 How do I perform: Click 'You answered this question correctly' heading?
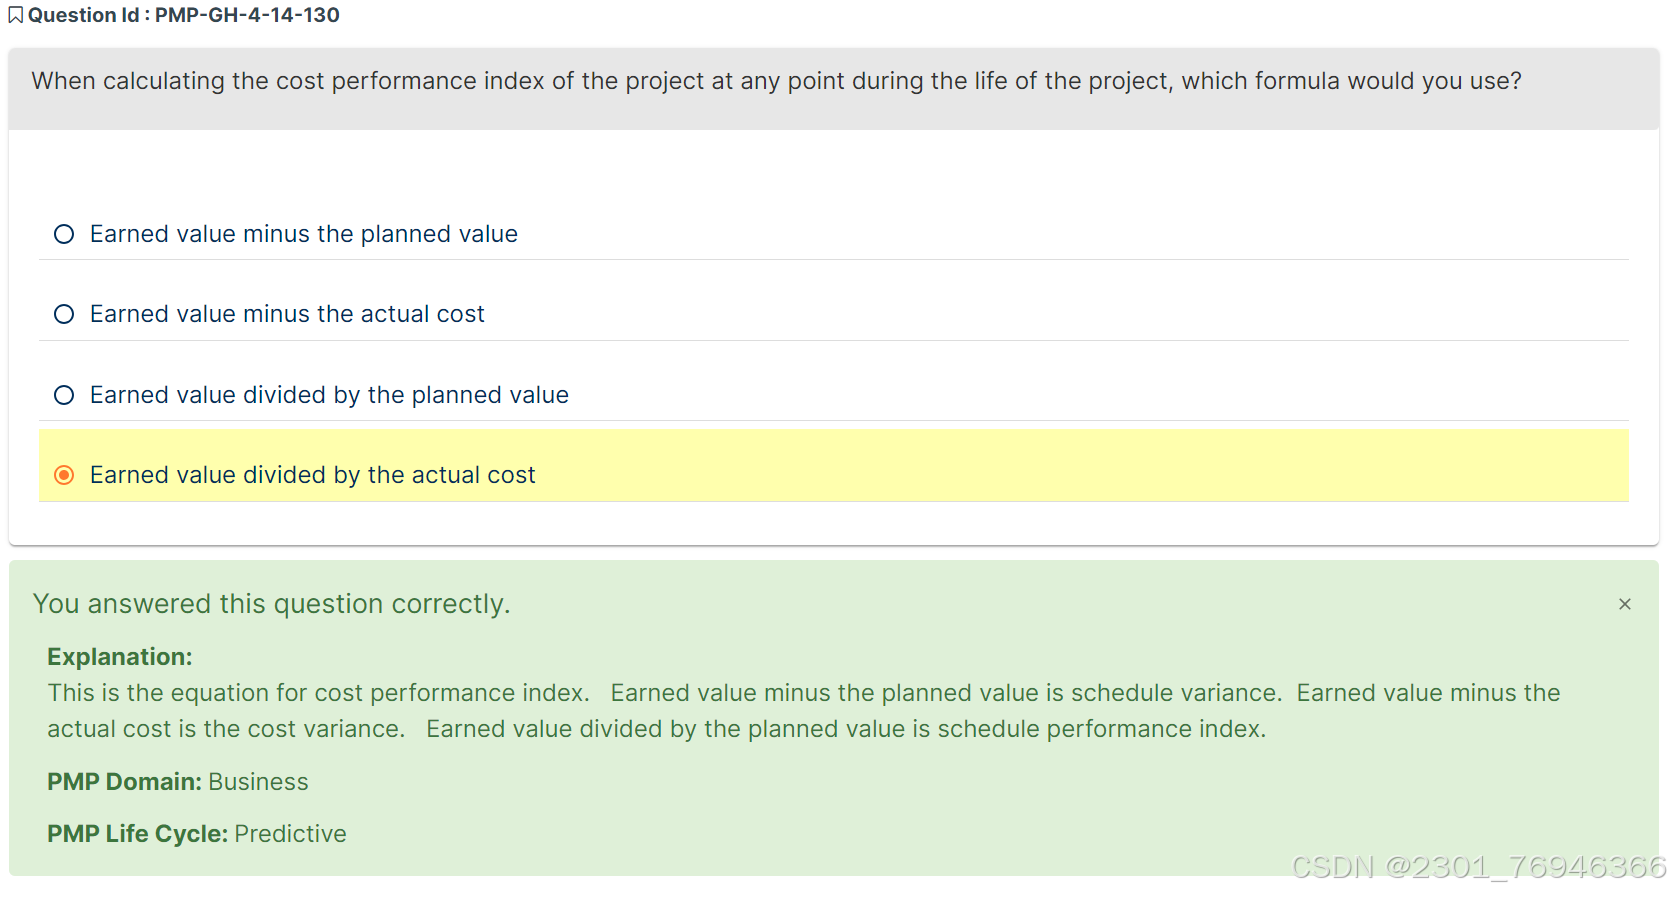point(271,604)
